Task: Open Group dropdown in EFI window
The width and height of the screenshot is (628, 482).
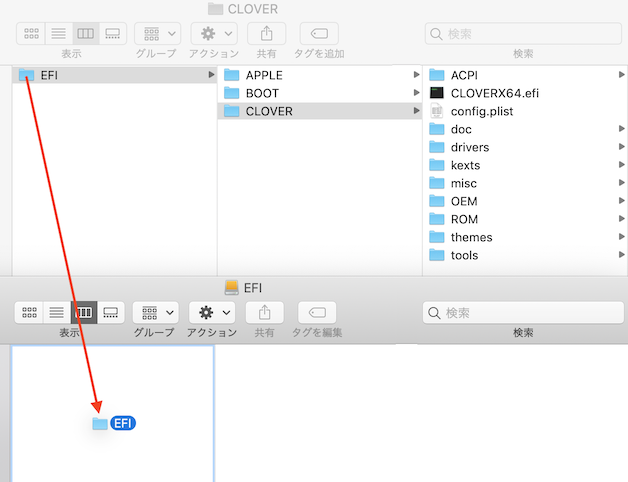Action: coord(156,313)
